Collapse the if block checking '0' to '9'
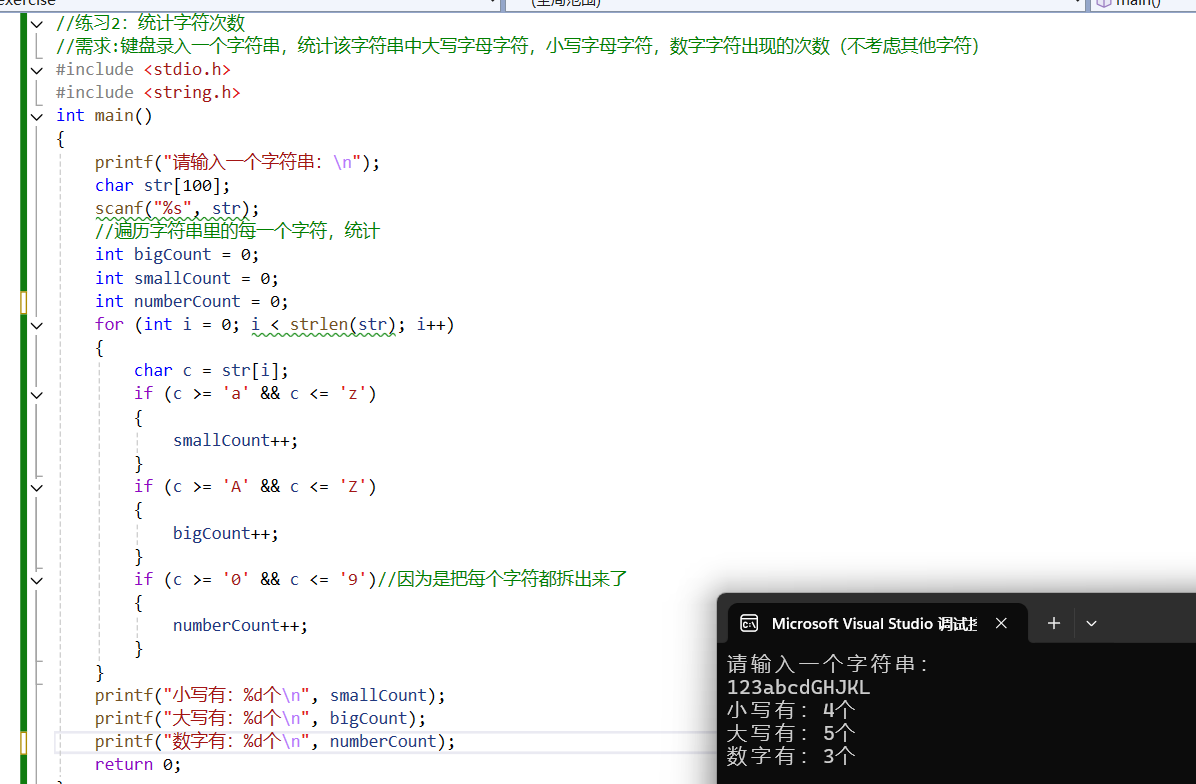This screenshot has height=784, width=1196. click(x=37, y=580)
